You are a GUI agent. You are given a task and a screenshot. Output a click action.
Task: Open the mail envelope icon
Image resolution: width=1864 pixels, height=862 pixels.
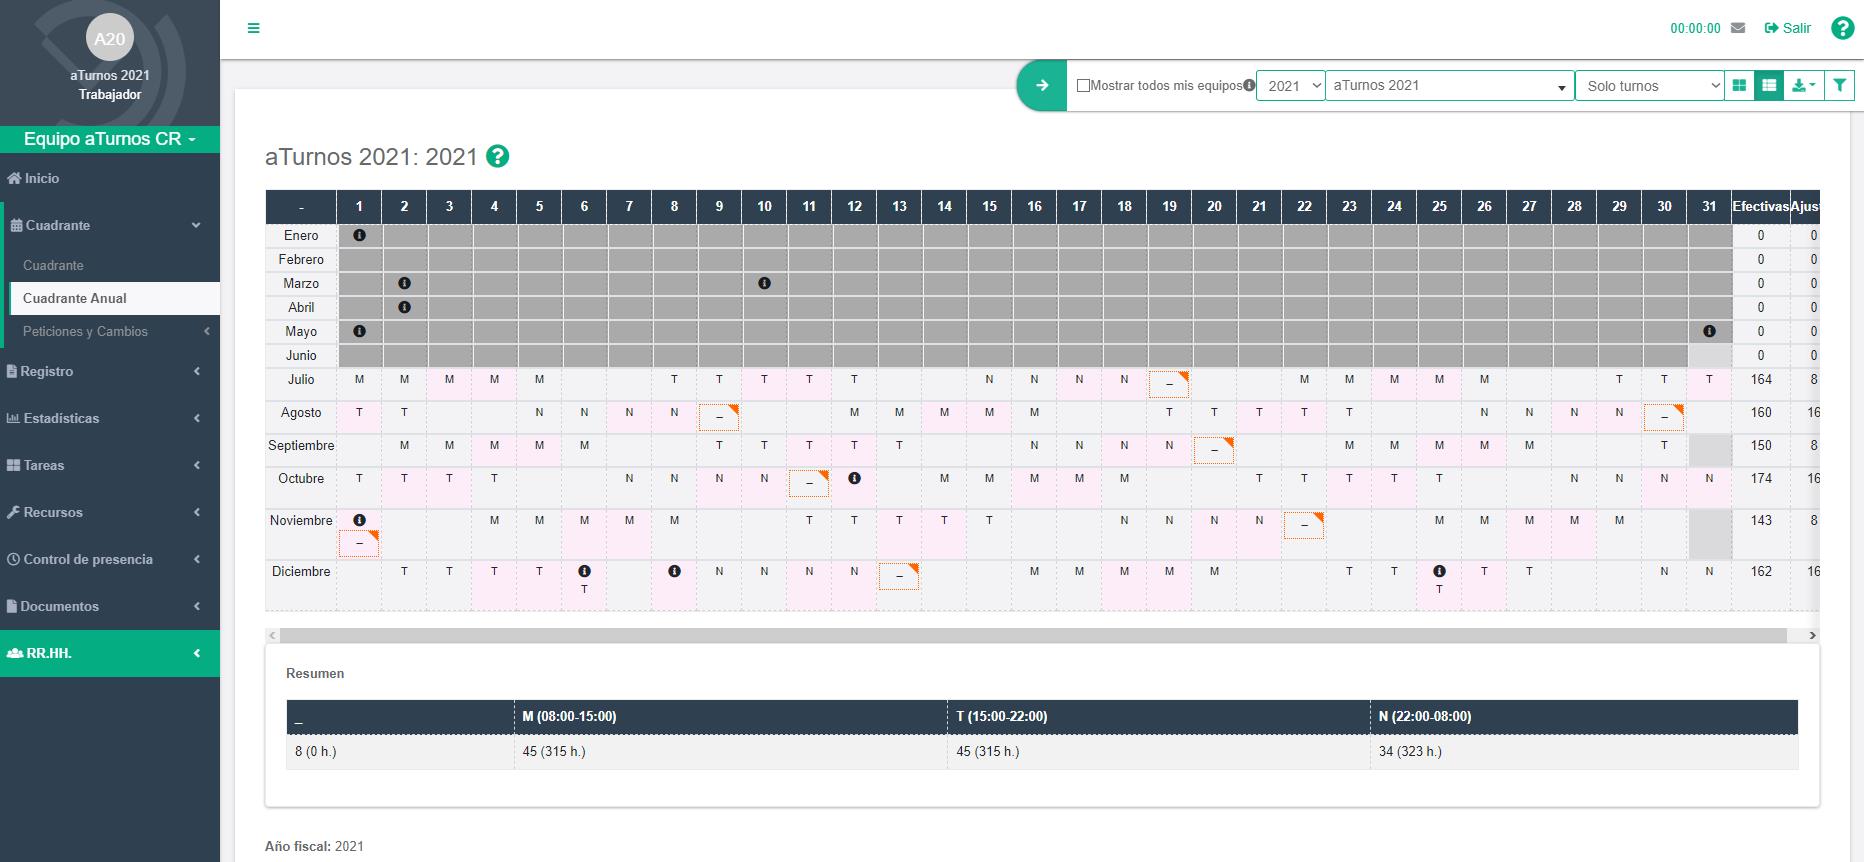click(1738, 28)
